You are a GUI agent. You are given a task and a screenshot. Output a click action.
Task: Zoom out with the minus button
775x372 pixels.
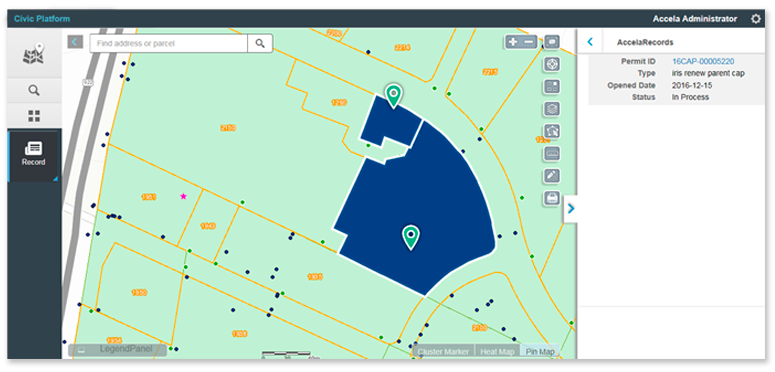point(529,42)
